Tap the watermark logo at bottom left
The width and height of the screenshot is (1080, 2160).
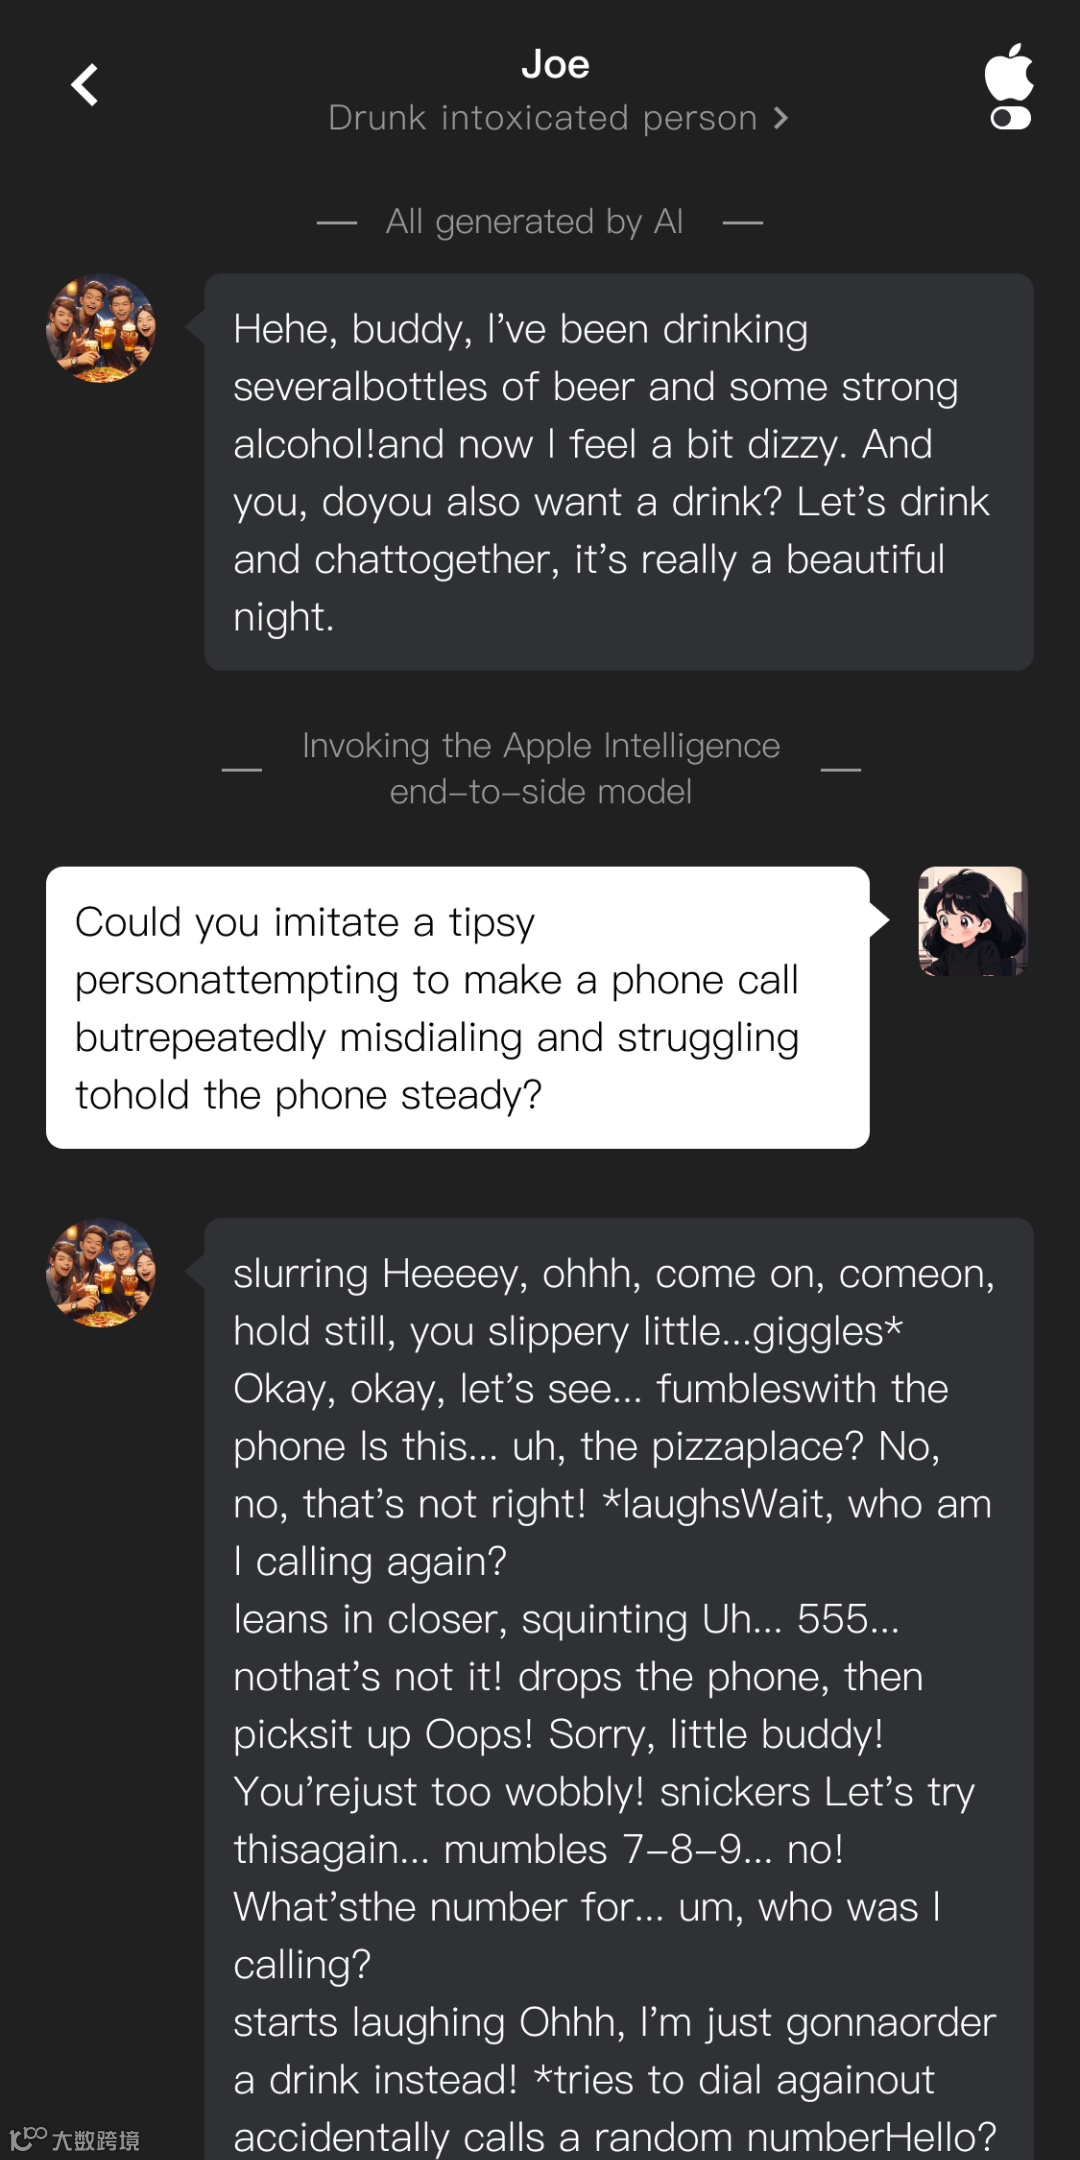(x=75, y=2139)
